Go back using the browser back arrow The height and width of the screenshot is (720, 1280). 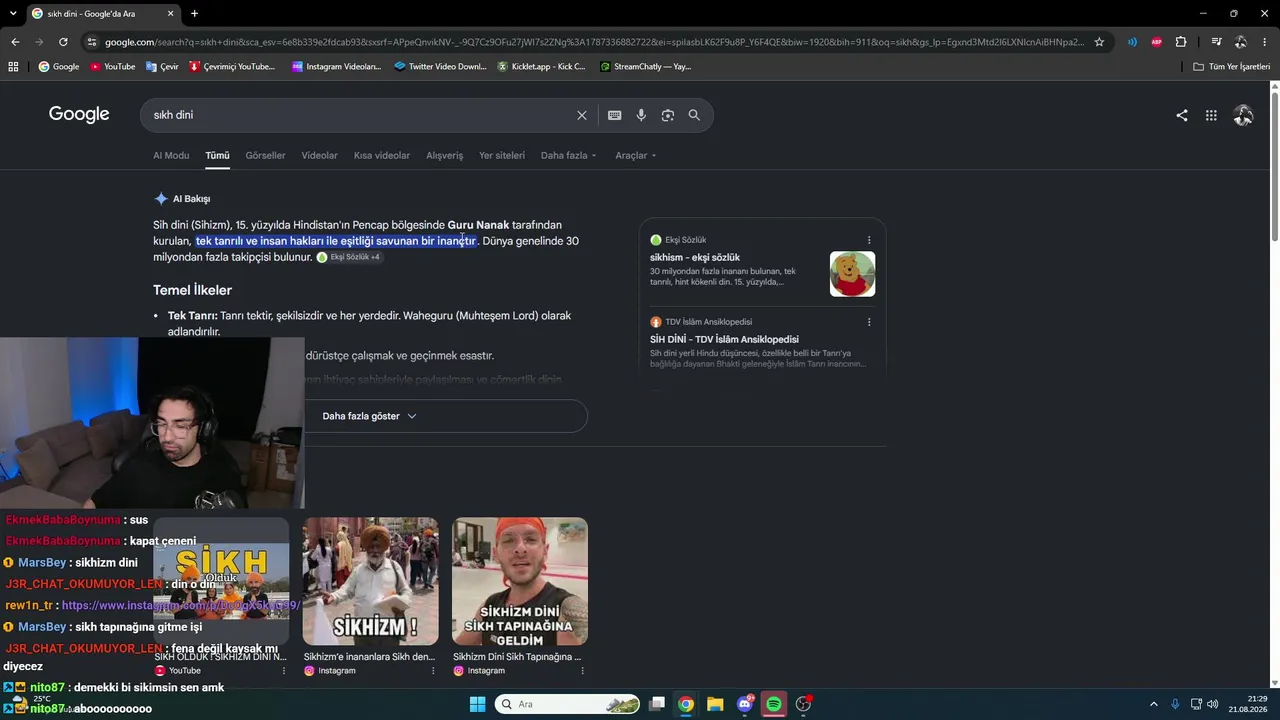(x=15, y=42)
